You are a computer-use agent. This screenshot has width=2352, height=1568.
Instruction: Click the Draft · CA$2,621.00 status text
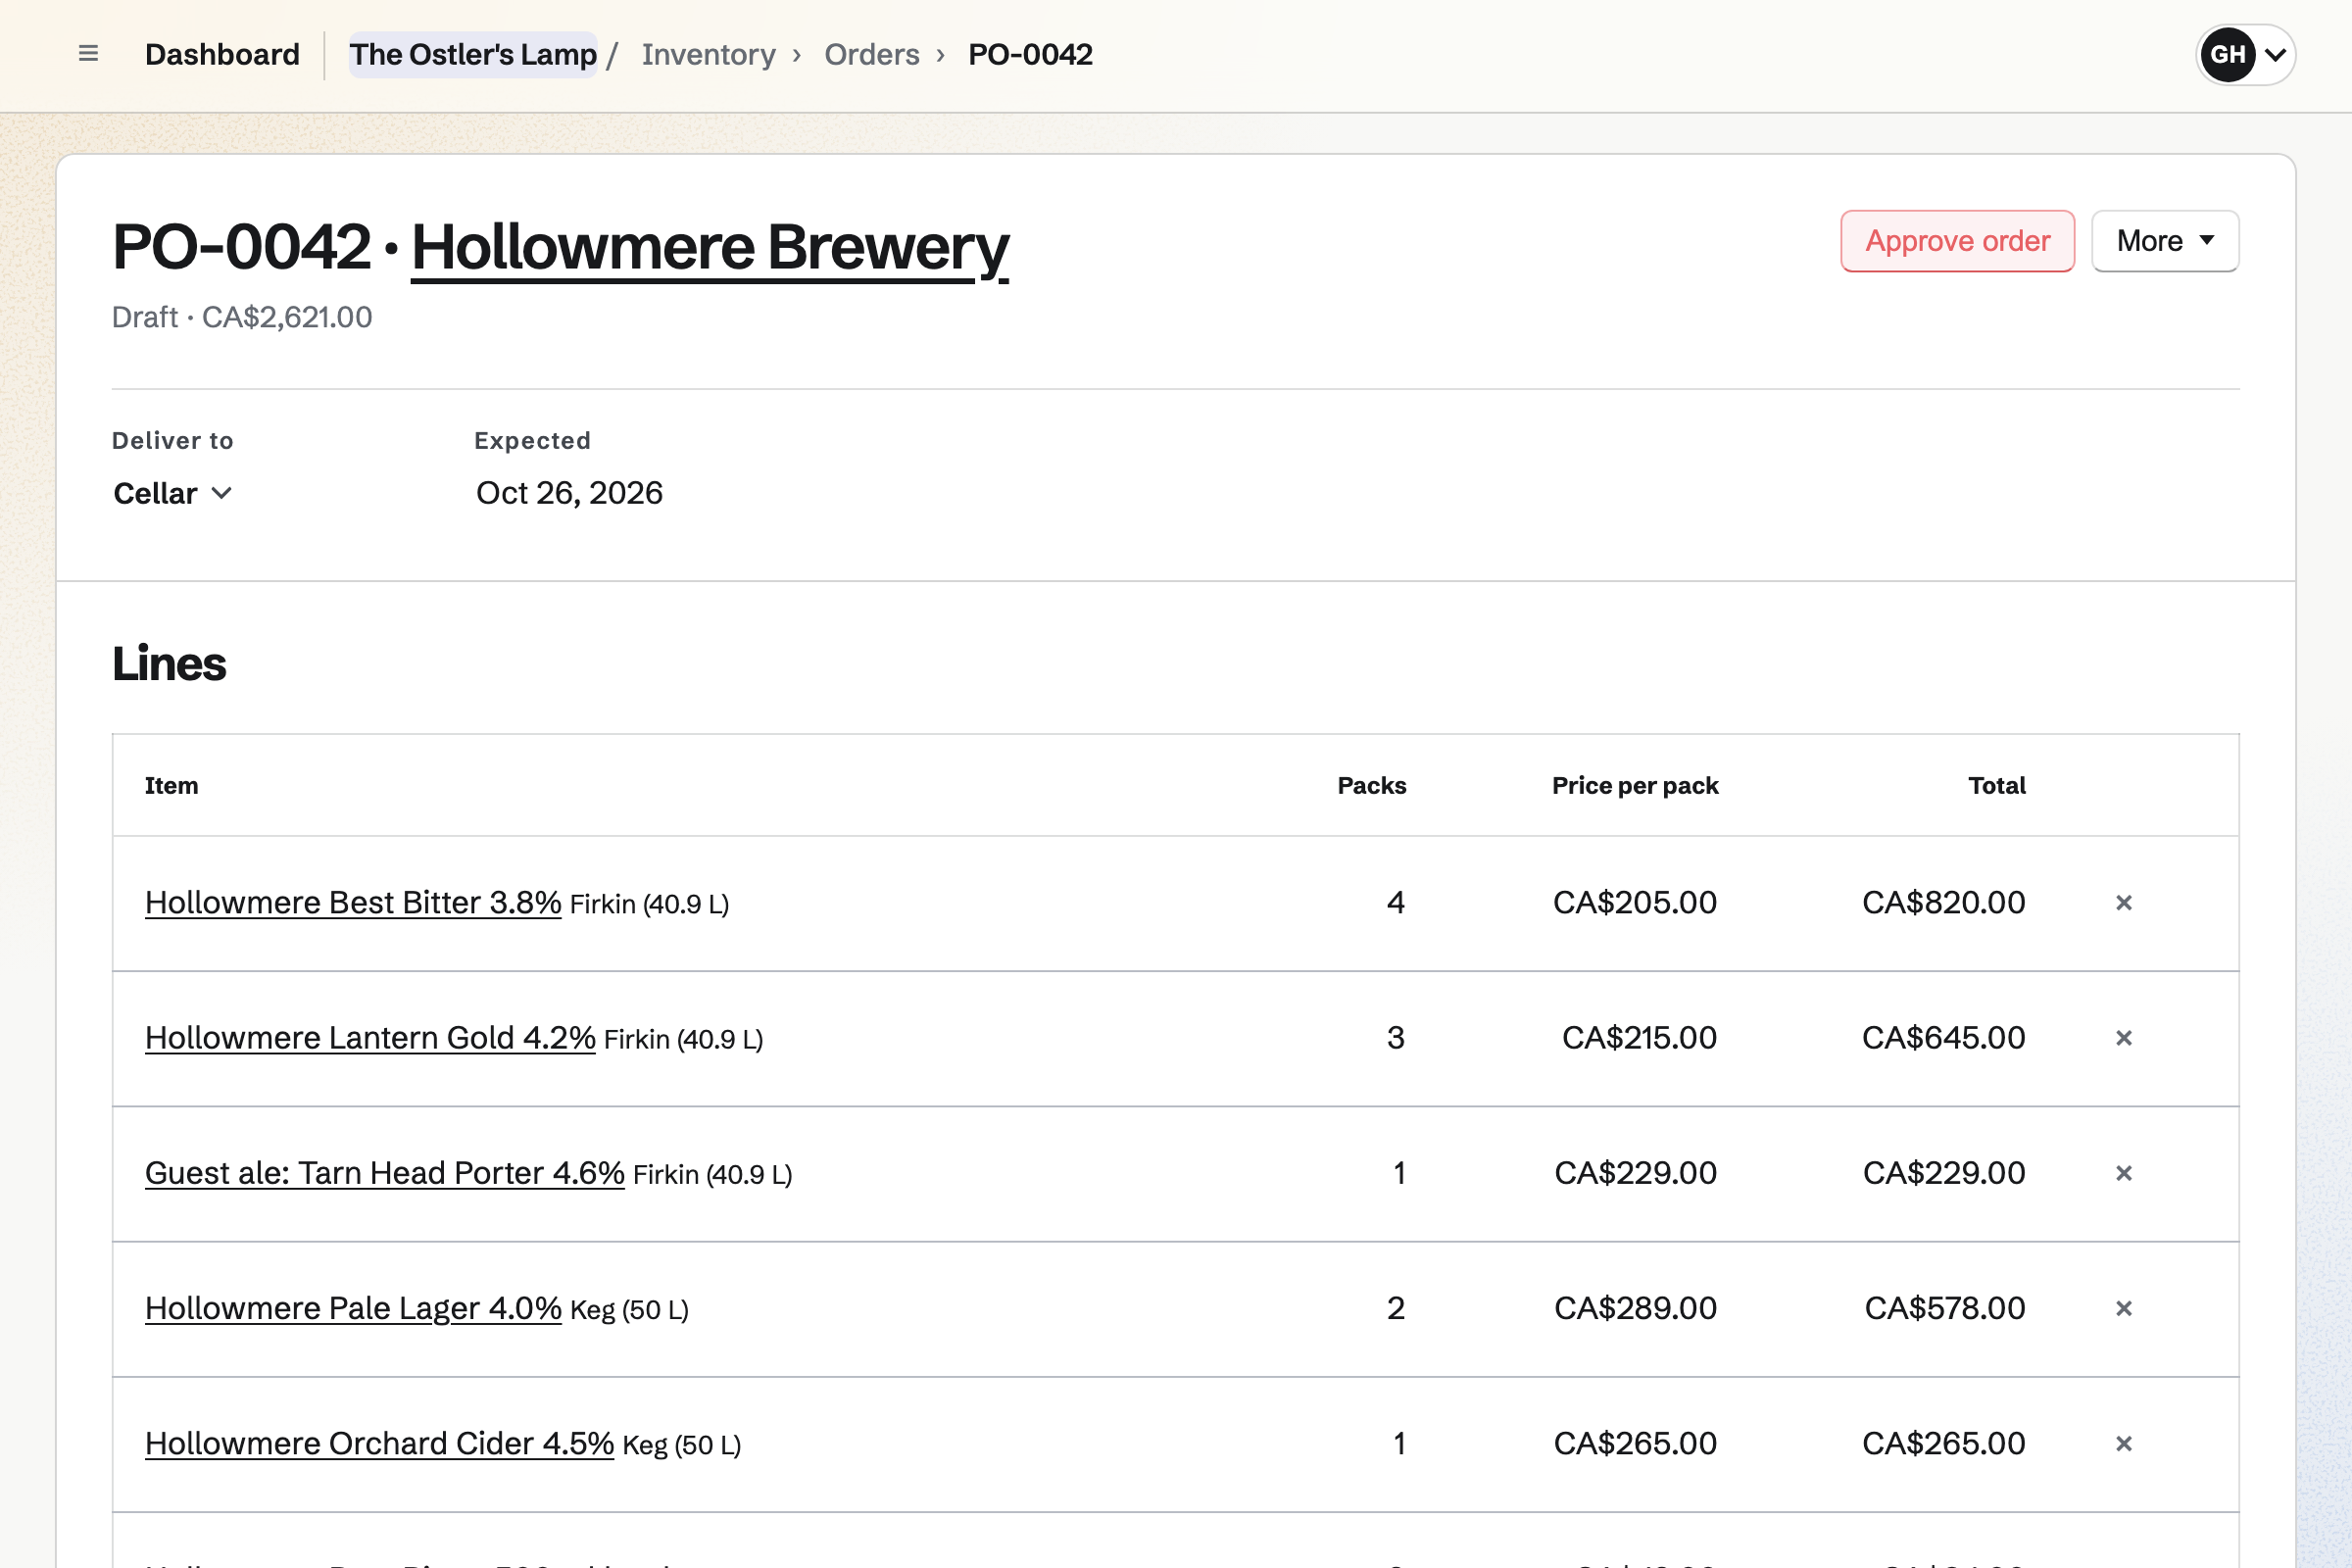242,317
